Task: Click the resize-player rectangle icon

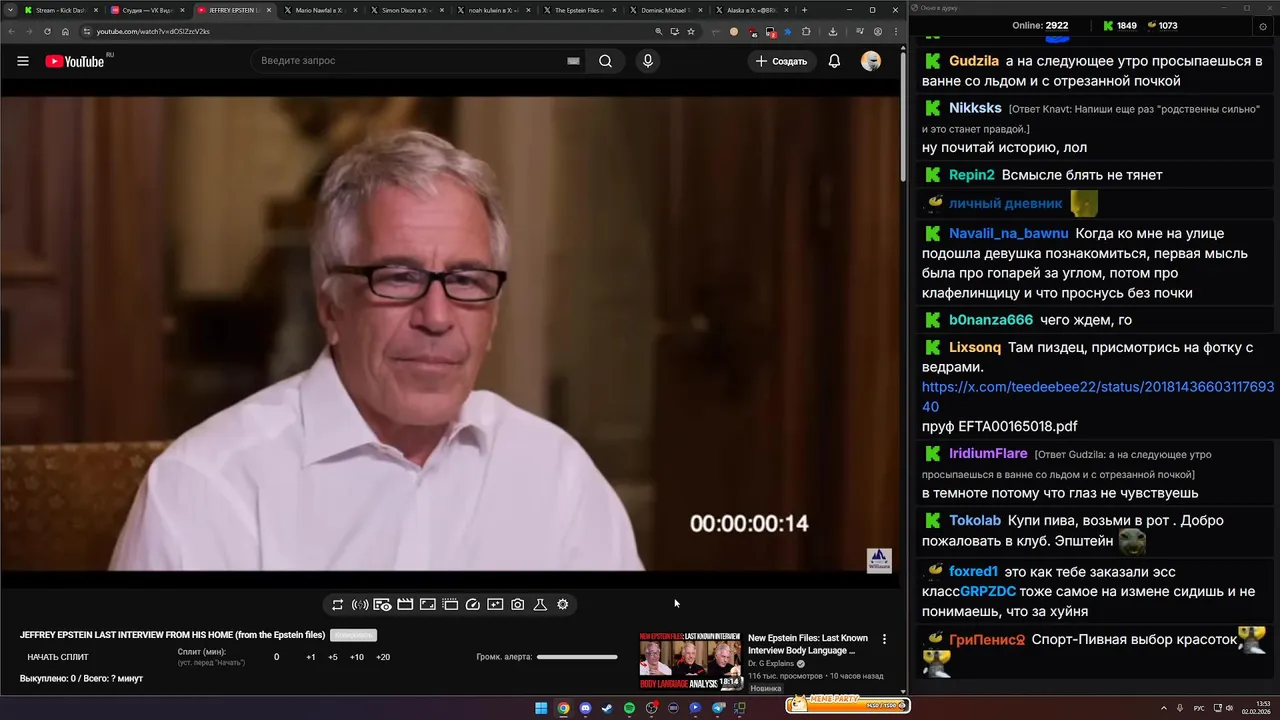Action: click(x=427, y=604)
